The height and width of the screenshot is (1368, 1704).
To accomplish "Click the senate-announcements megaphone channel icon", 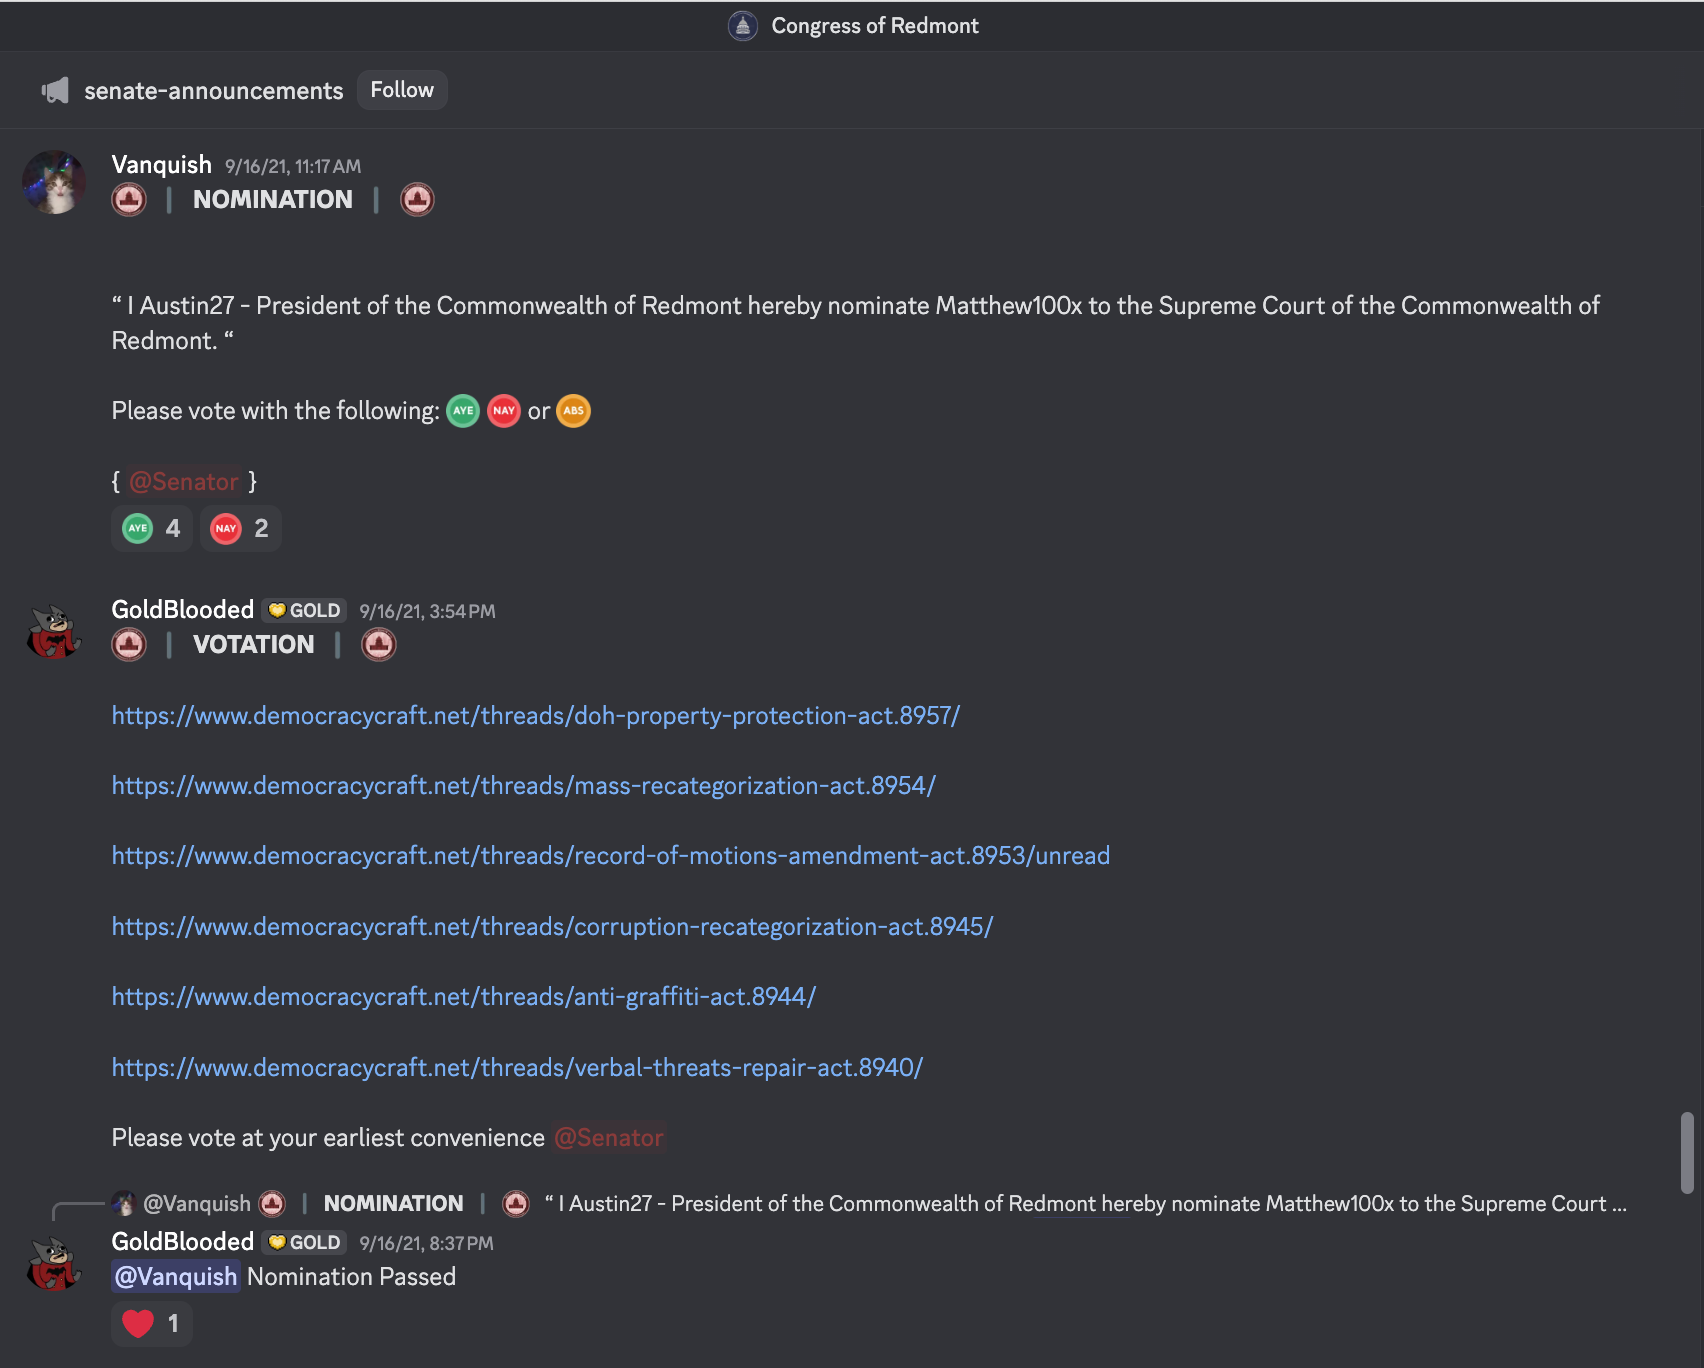I will pyautogui.click(x=55, y=91).
